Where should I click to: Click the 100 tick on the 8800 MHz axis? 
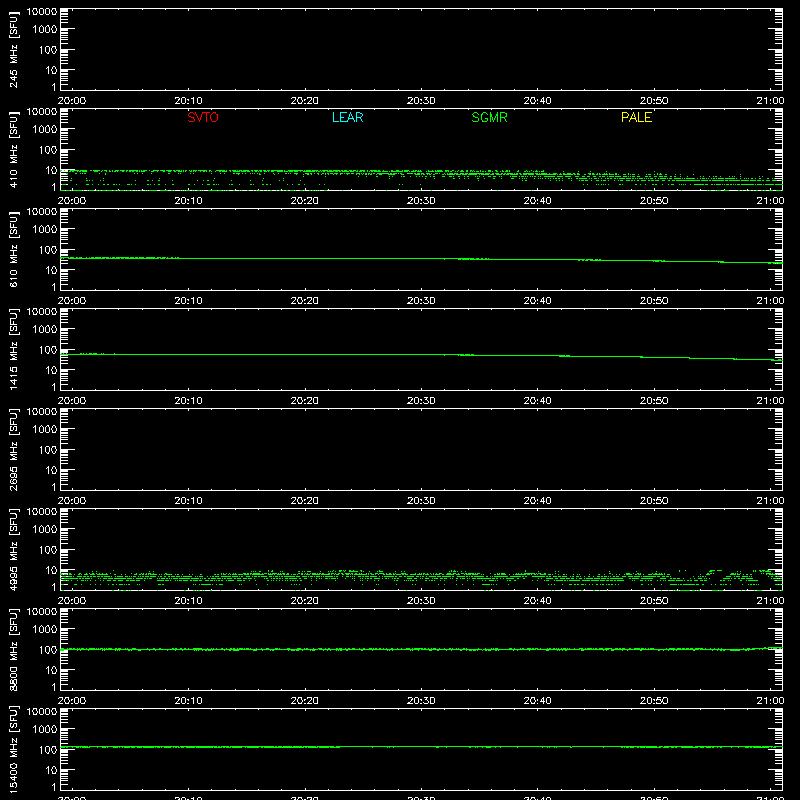48,650
